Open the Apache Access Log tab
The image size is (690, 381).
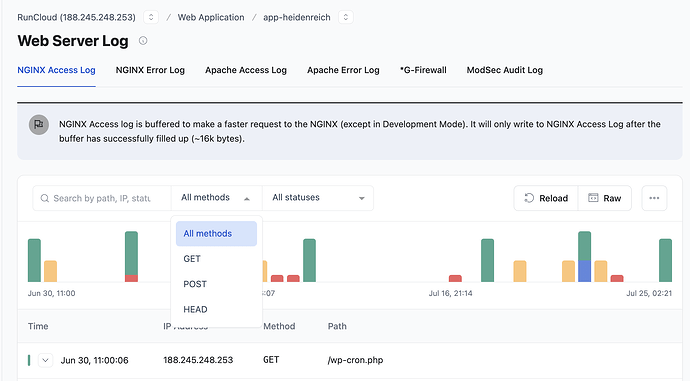[x=246, y=70]
